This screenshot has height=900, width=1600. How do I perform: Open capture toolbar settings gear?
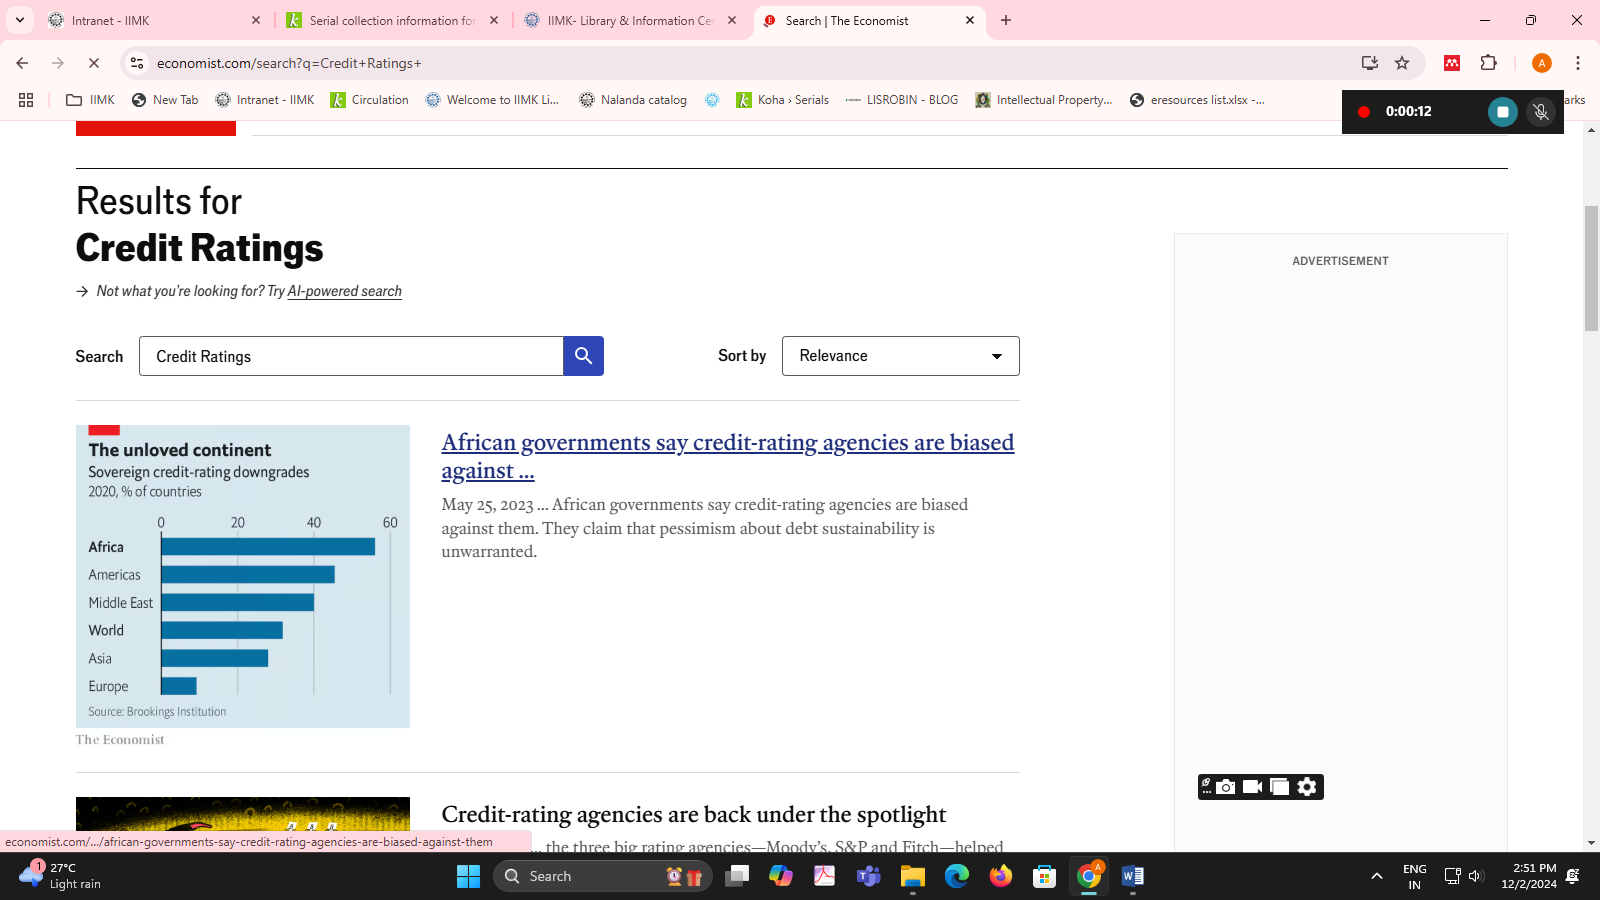coord(1307,787)
